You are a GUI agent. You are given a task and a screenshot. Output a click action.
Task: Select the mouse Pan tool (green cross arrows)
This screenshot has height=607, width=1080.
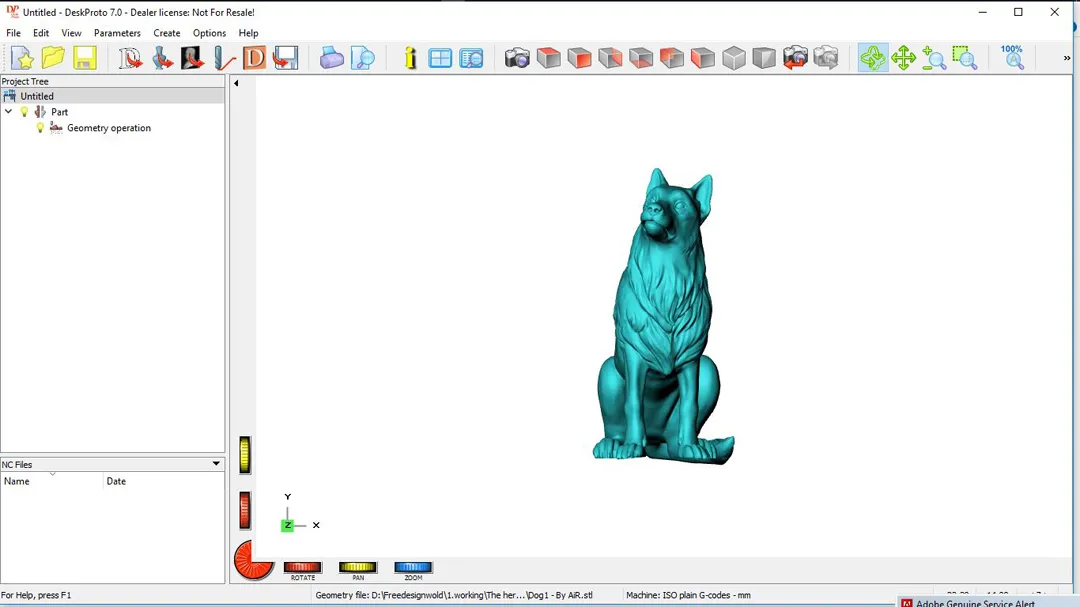[904, 58]
